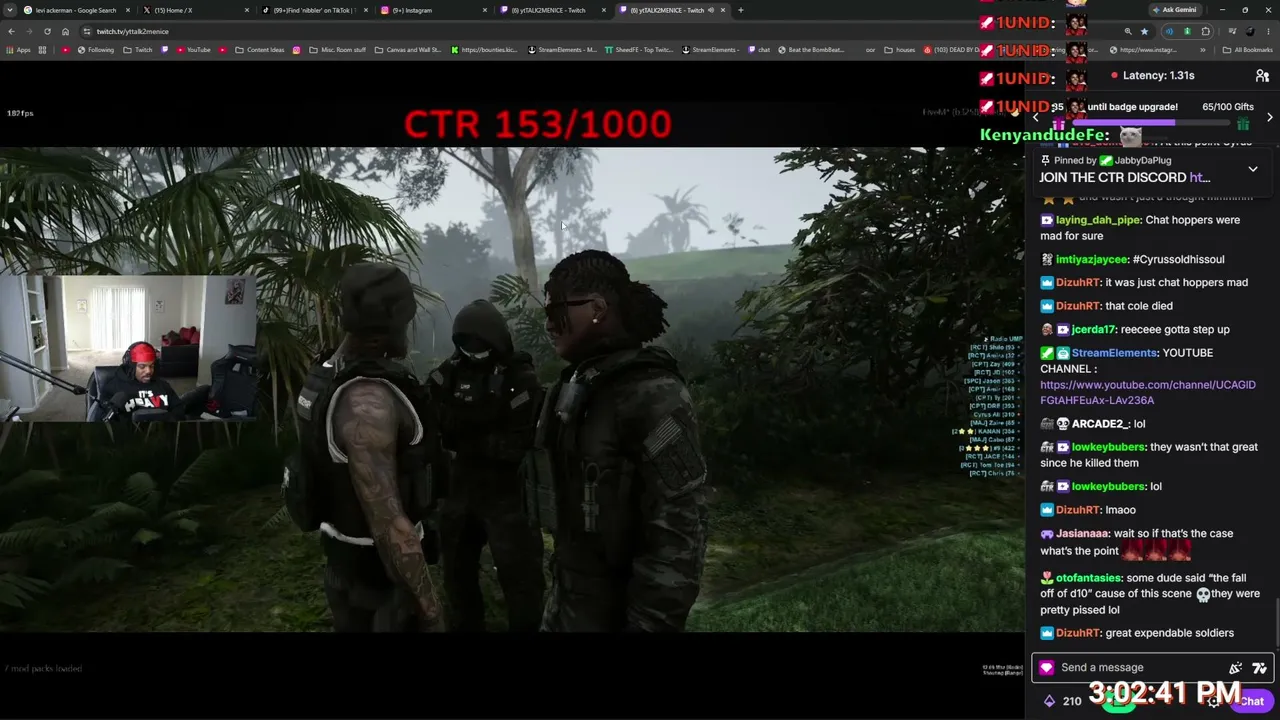Screen dimensions: 1280x720
Task: Open imtiyazjaycee's username in chat
Action: point(1092,260)
